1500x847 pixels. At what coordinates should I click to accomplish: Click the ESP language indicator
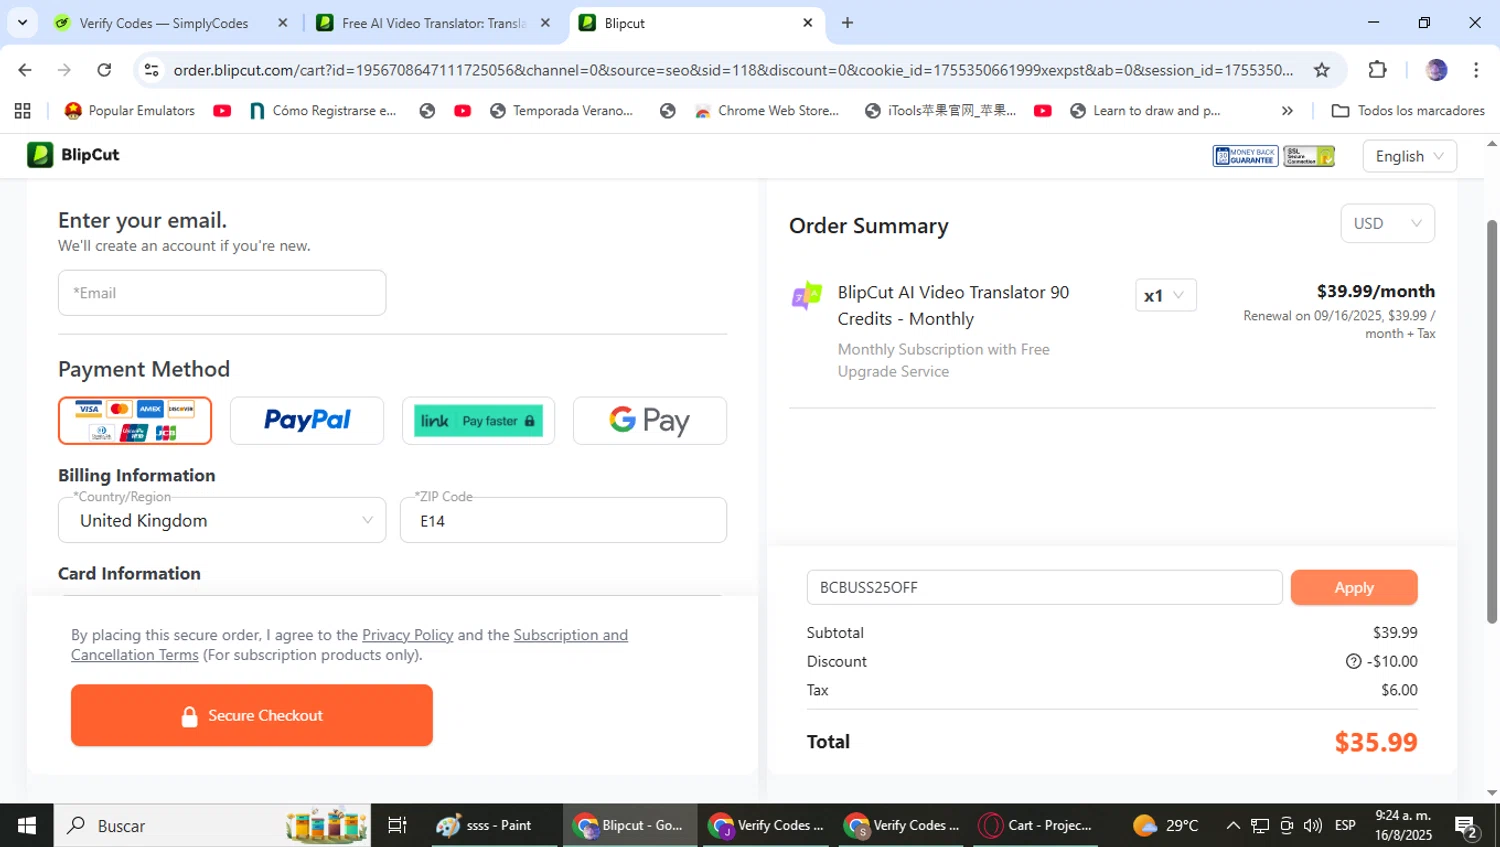coord(1345,825)
